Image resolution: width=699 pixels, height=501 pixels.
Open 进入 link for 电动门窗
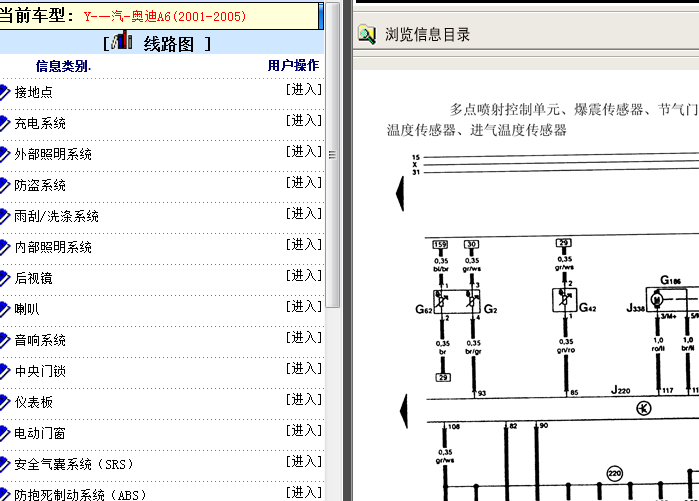coord(304,430)
